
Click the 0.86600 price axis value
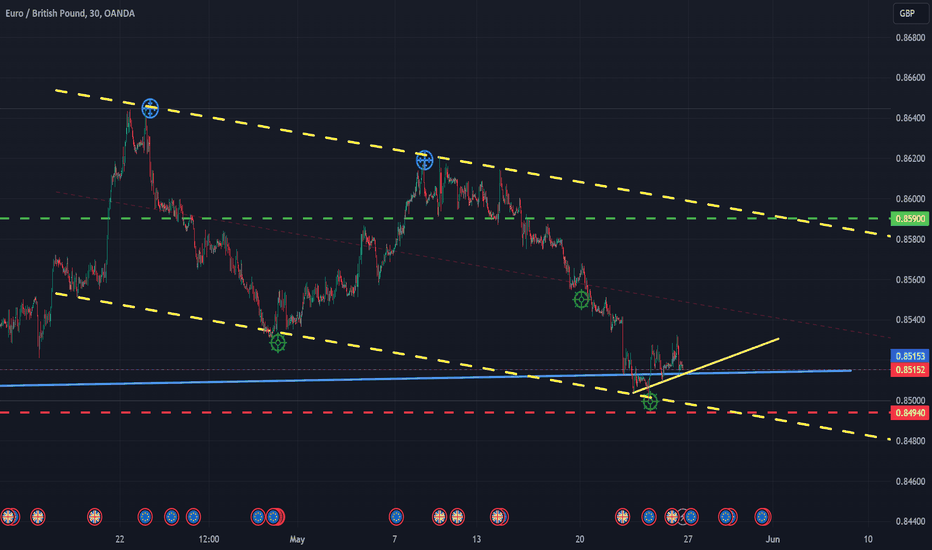[910, 78]
